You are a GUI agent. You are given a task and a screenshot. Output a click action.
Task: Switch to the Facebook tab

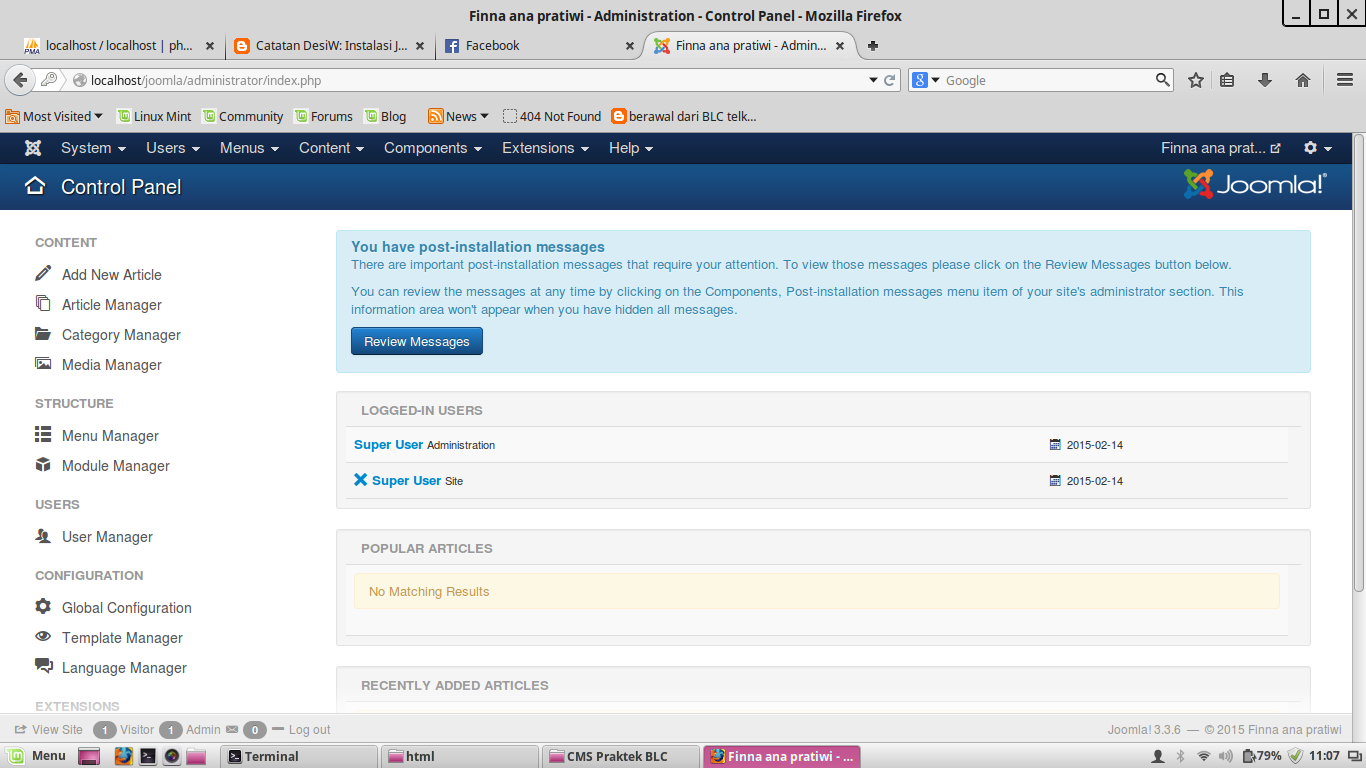538,46
